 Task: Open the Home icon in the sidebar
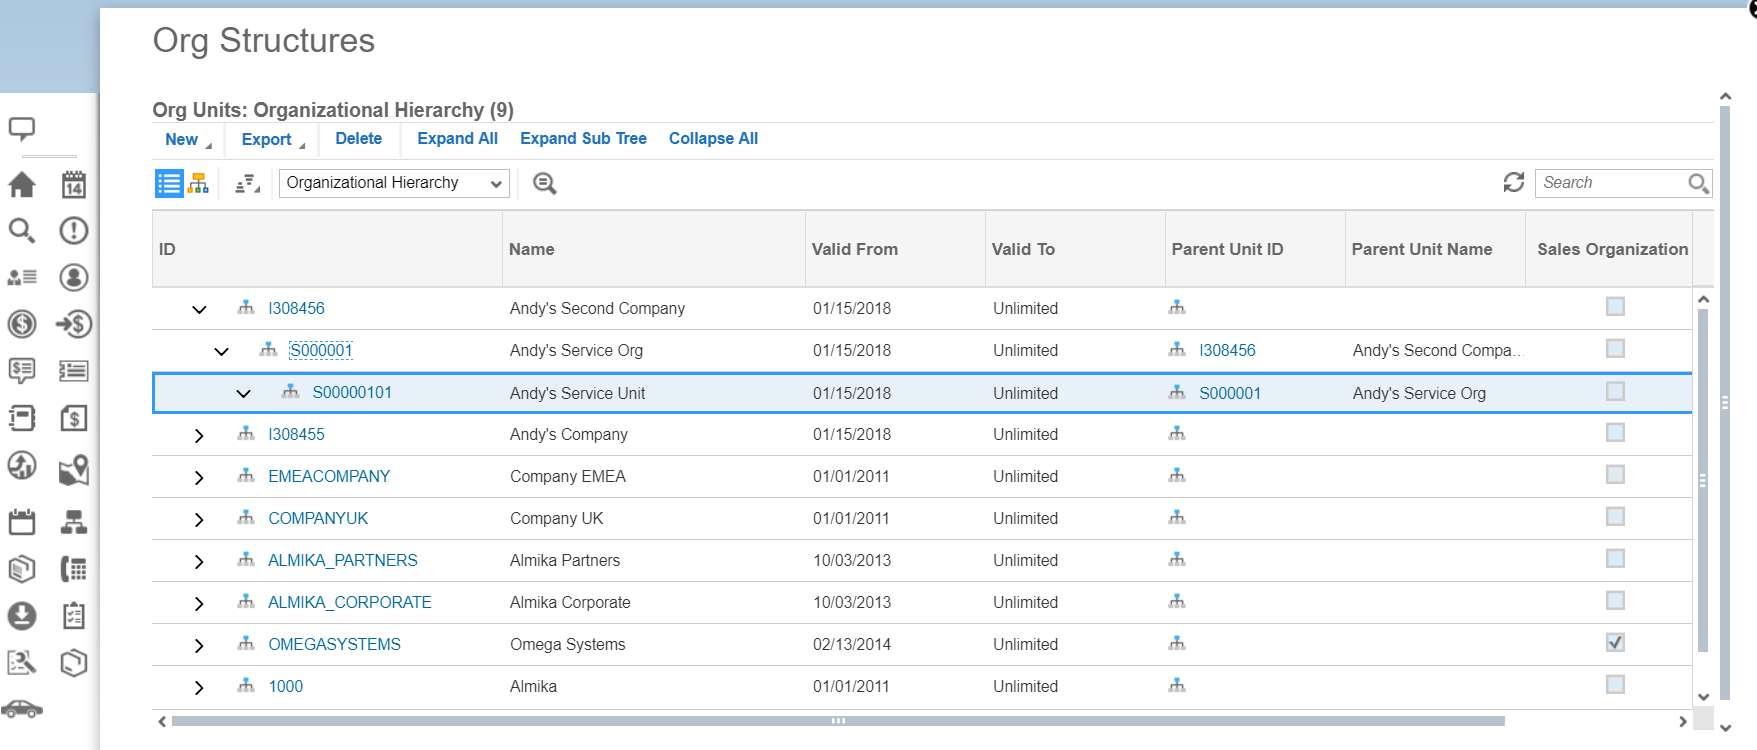coord(22,185)
